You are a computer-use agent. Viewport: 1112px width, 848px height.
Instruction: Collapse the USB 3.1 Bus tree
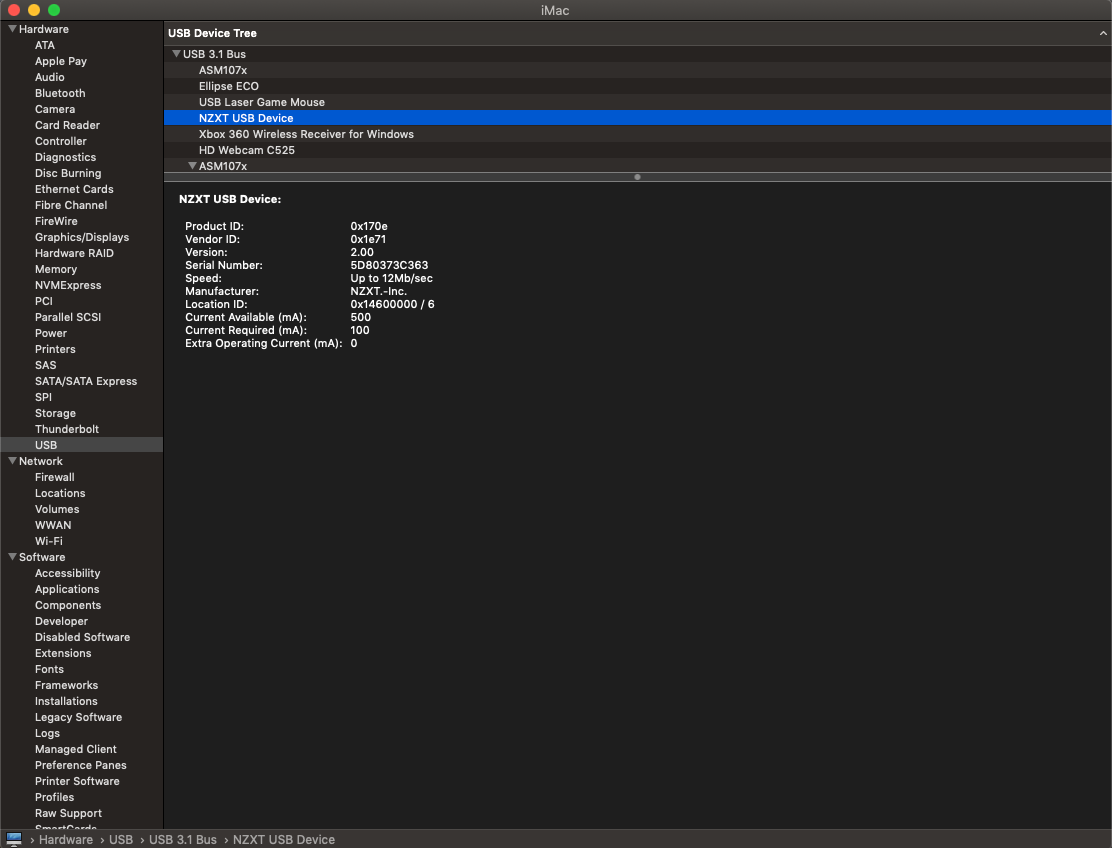pos(176,54)
